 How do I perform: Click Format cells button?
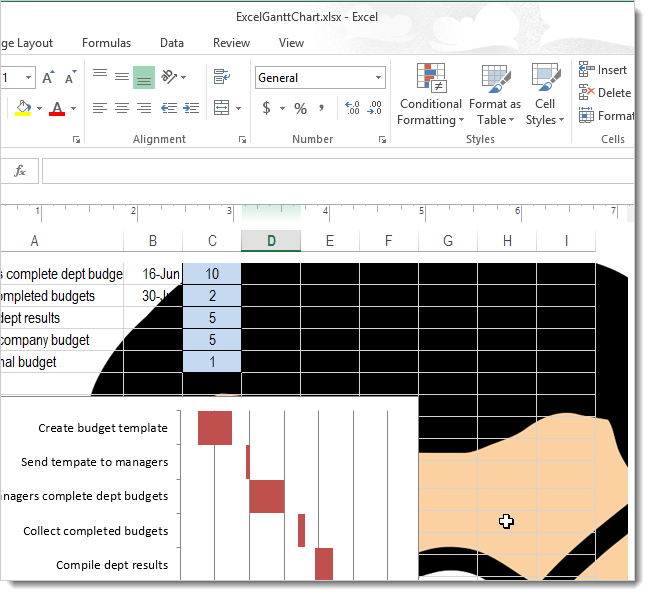click(606, 116)
